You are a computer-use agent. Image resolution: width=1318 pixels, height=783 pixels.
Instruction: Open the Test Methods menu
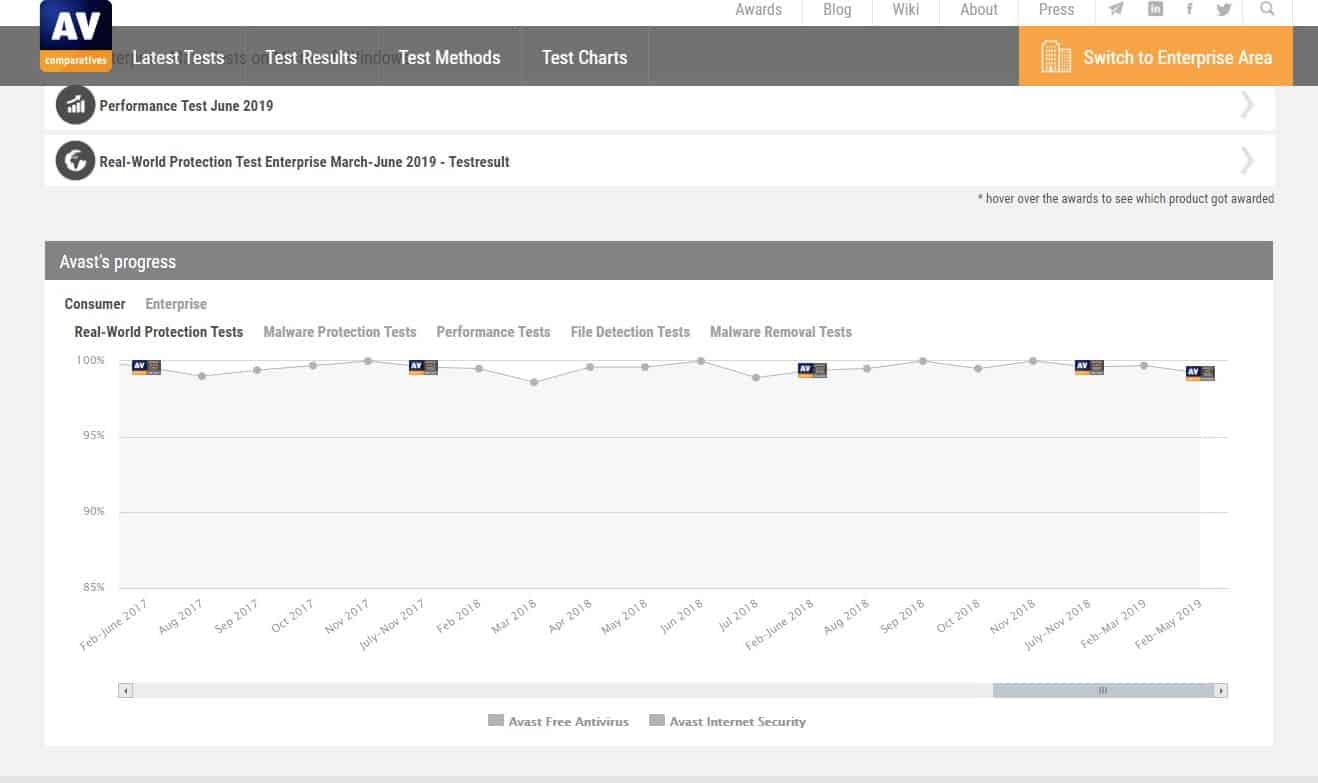coord(449,57)
